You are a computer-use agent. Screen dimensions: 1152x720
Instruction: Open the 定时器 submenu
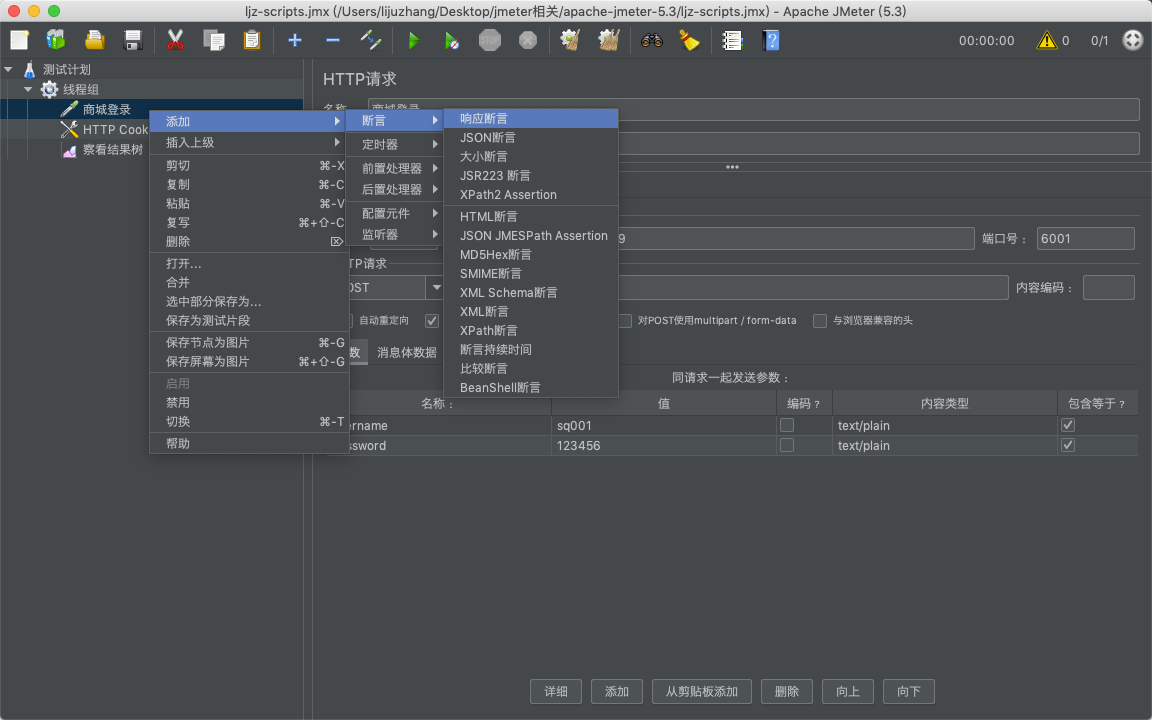point(395,145)
